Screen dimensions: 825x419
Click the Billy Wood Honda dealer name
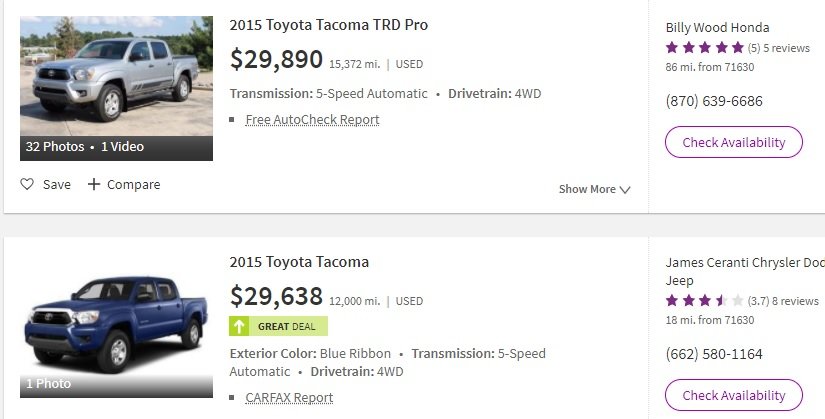718,27
